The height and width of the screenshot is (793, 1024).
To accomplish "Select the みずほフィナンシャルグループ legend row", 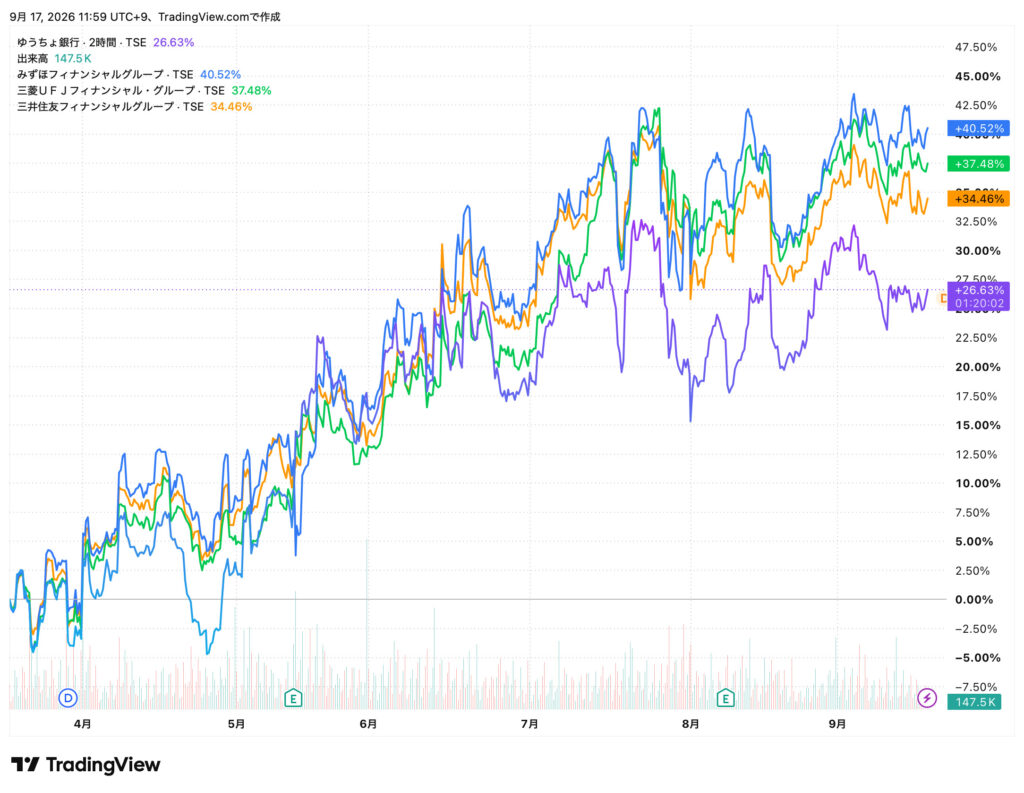I will point(129,74).
